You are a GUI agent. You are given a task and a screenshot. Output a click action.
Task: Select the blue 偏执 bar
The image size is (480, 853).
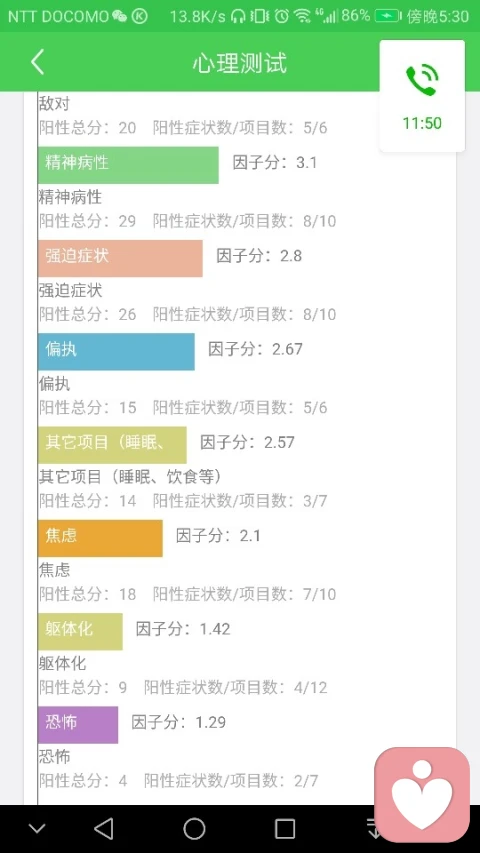coord(116,351)
